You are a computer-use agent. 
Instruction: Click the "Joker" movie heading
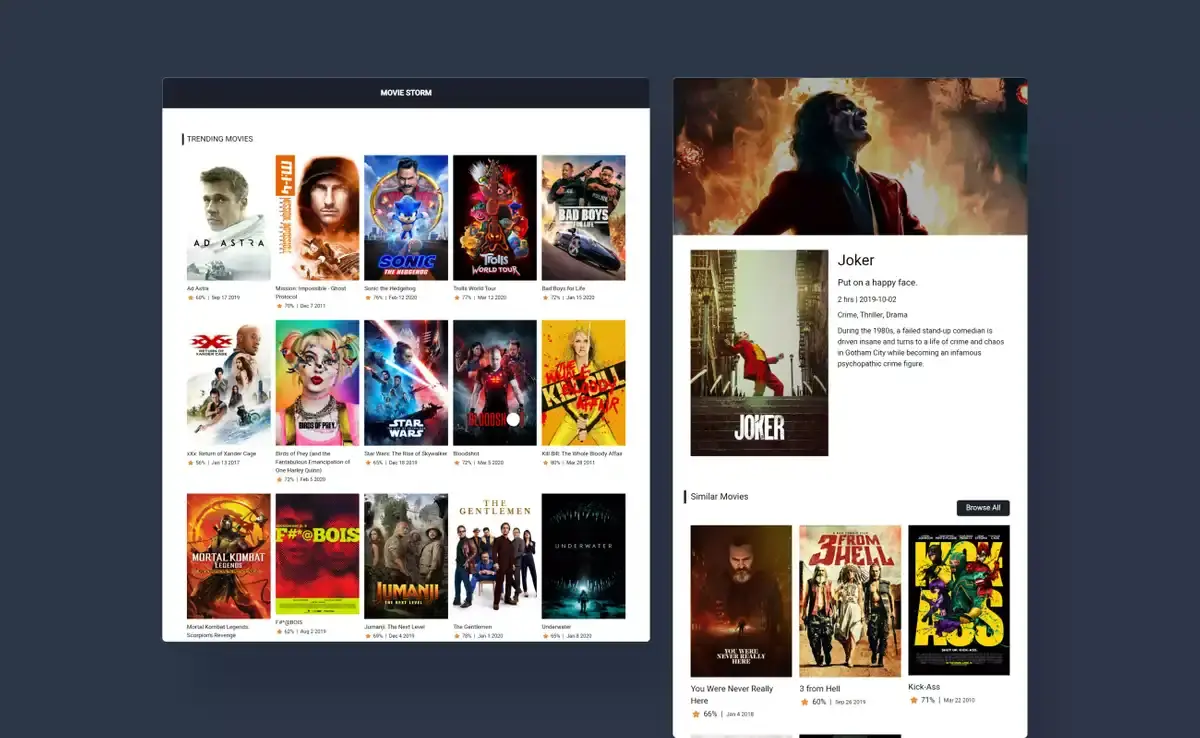856,260
